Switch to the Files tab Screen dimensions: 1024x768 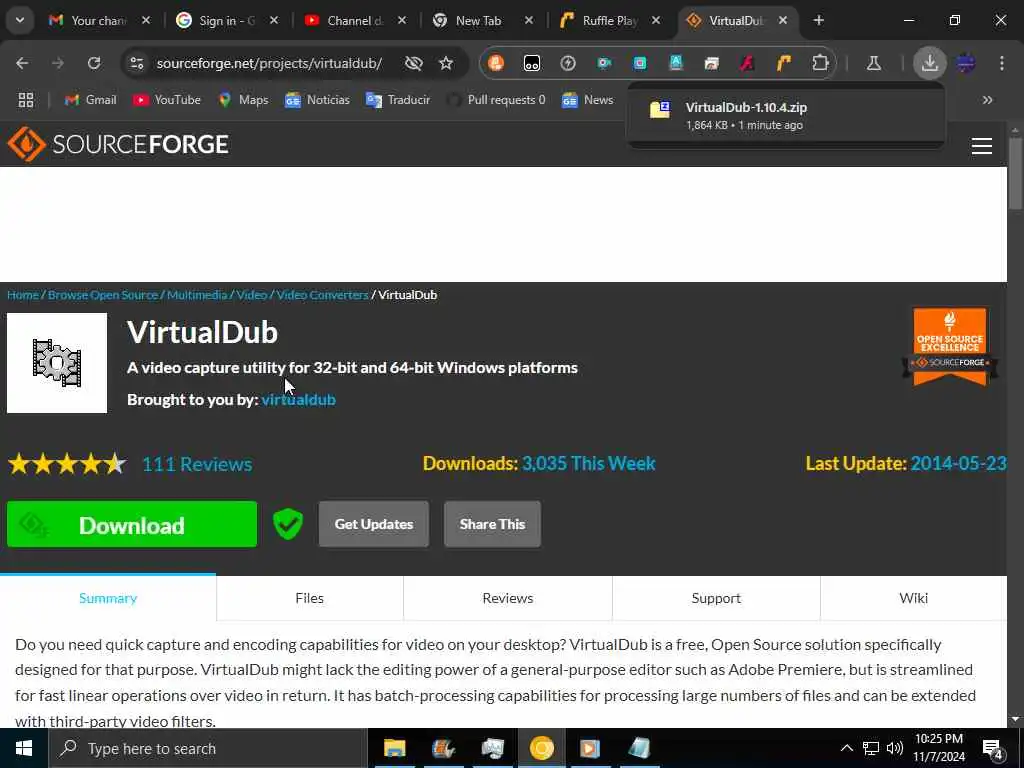coord(310,598)
